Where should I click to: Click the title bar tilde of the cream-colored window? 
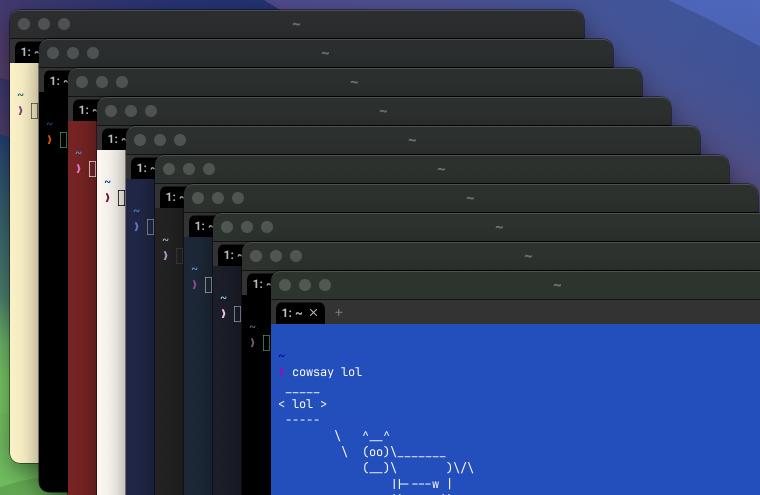296,24
